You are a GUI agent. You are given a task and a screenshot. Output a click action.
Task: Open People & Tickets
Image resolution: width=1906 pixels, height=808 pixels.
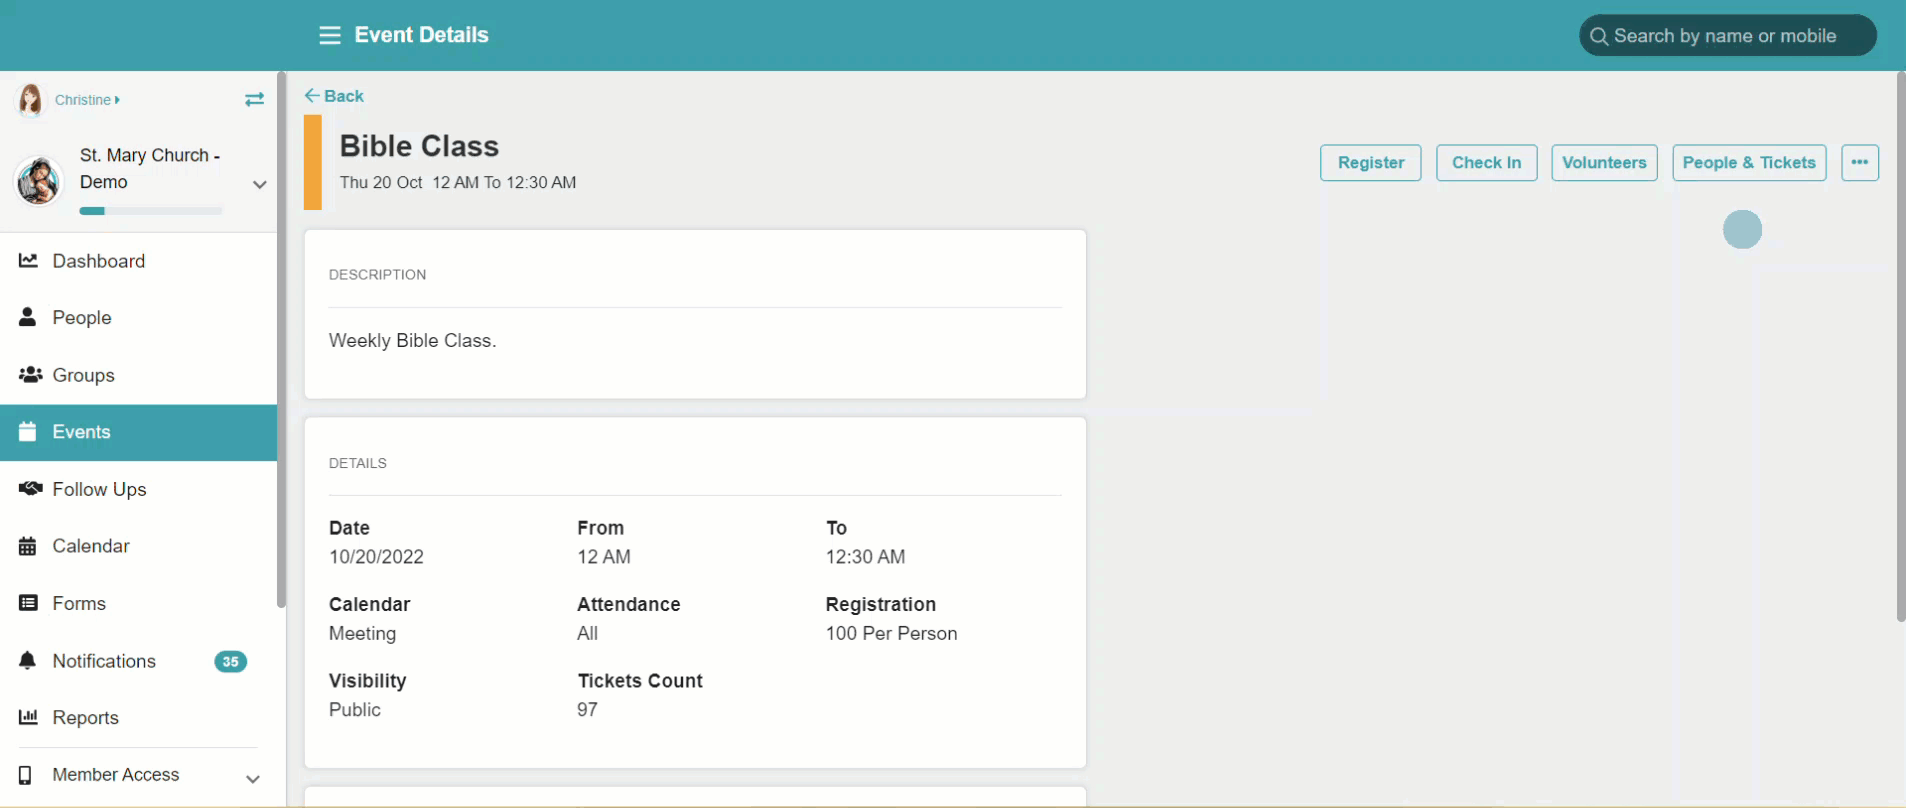tap(1749, 163)
